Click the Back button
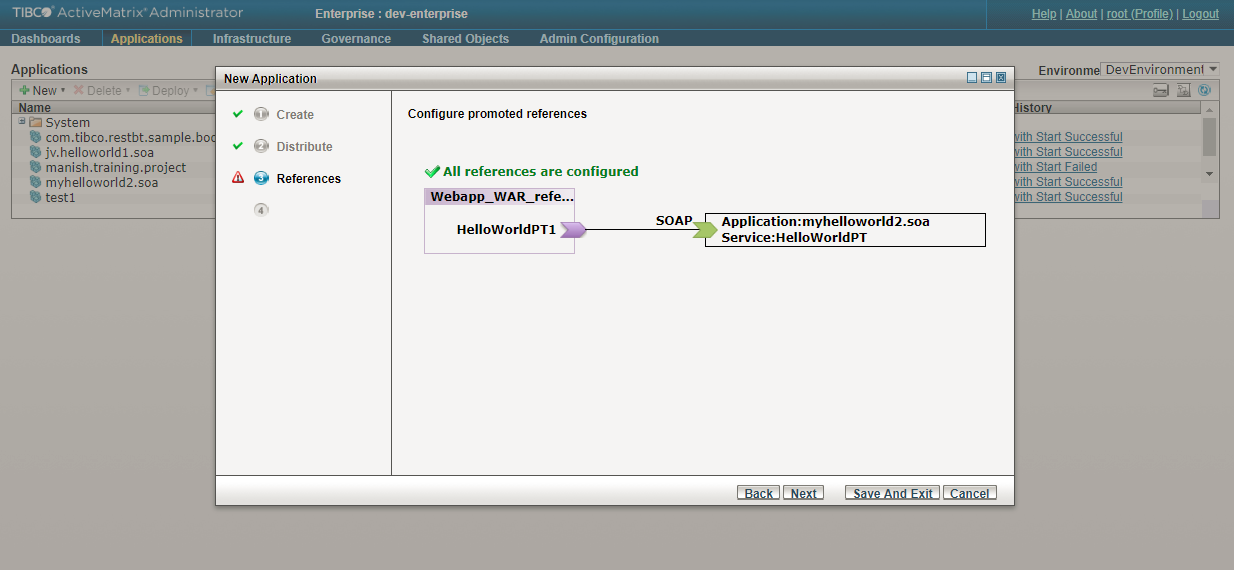 pyautogui.click(x=759, y=493)
